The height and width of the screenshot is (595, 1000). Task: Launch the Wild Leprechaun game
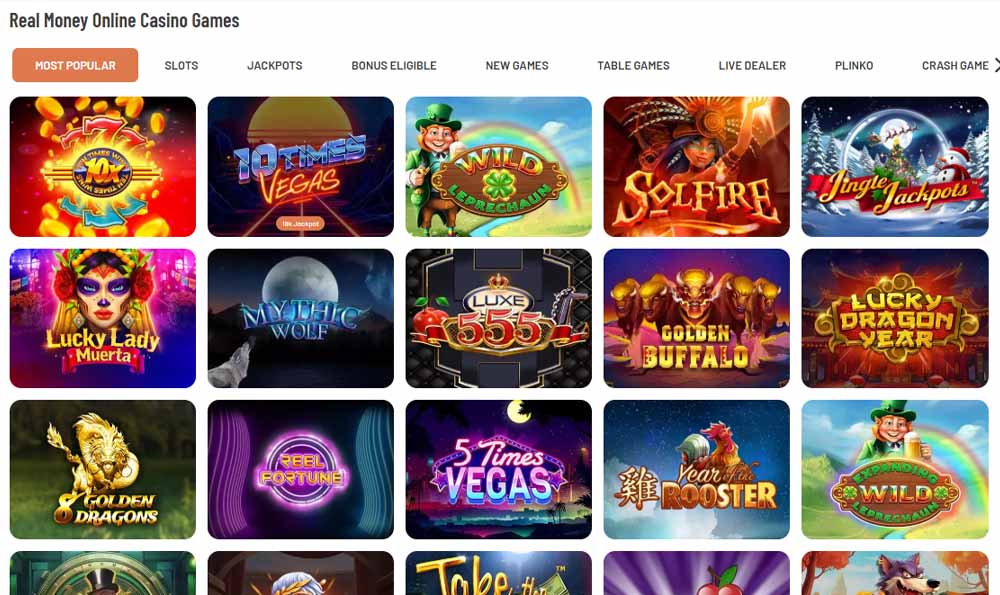click(499, 166)
